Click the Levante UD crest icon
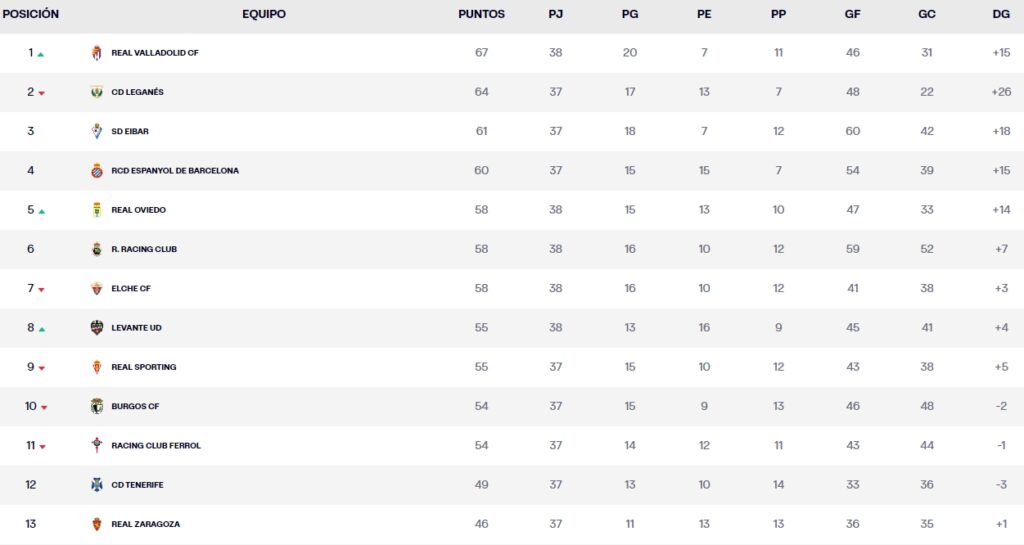 (97, 328)
